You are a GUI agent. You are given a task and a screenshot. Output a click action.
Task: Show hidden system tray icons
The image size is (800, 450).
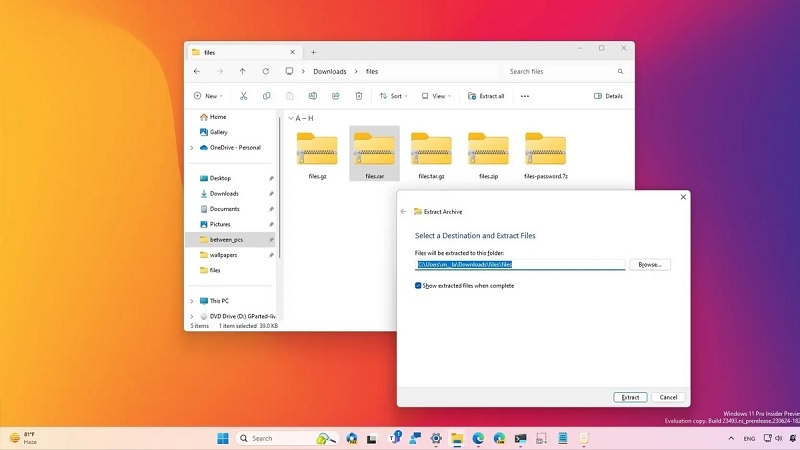(x=731, y=438)
